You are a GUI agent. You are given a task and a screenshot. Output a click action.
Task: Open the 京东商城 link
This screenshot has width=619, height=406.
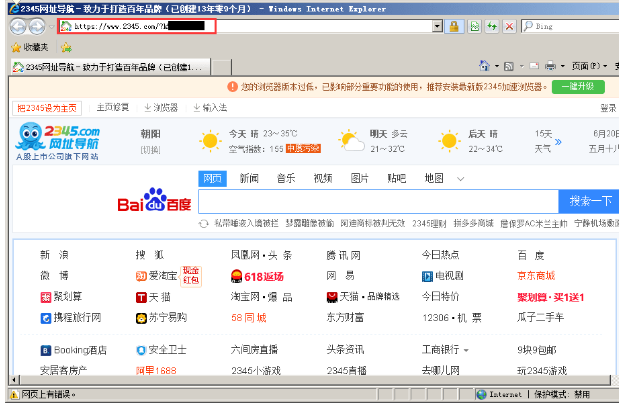536,276
